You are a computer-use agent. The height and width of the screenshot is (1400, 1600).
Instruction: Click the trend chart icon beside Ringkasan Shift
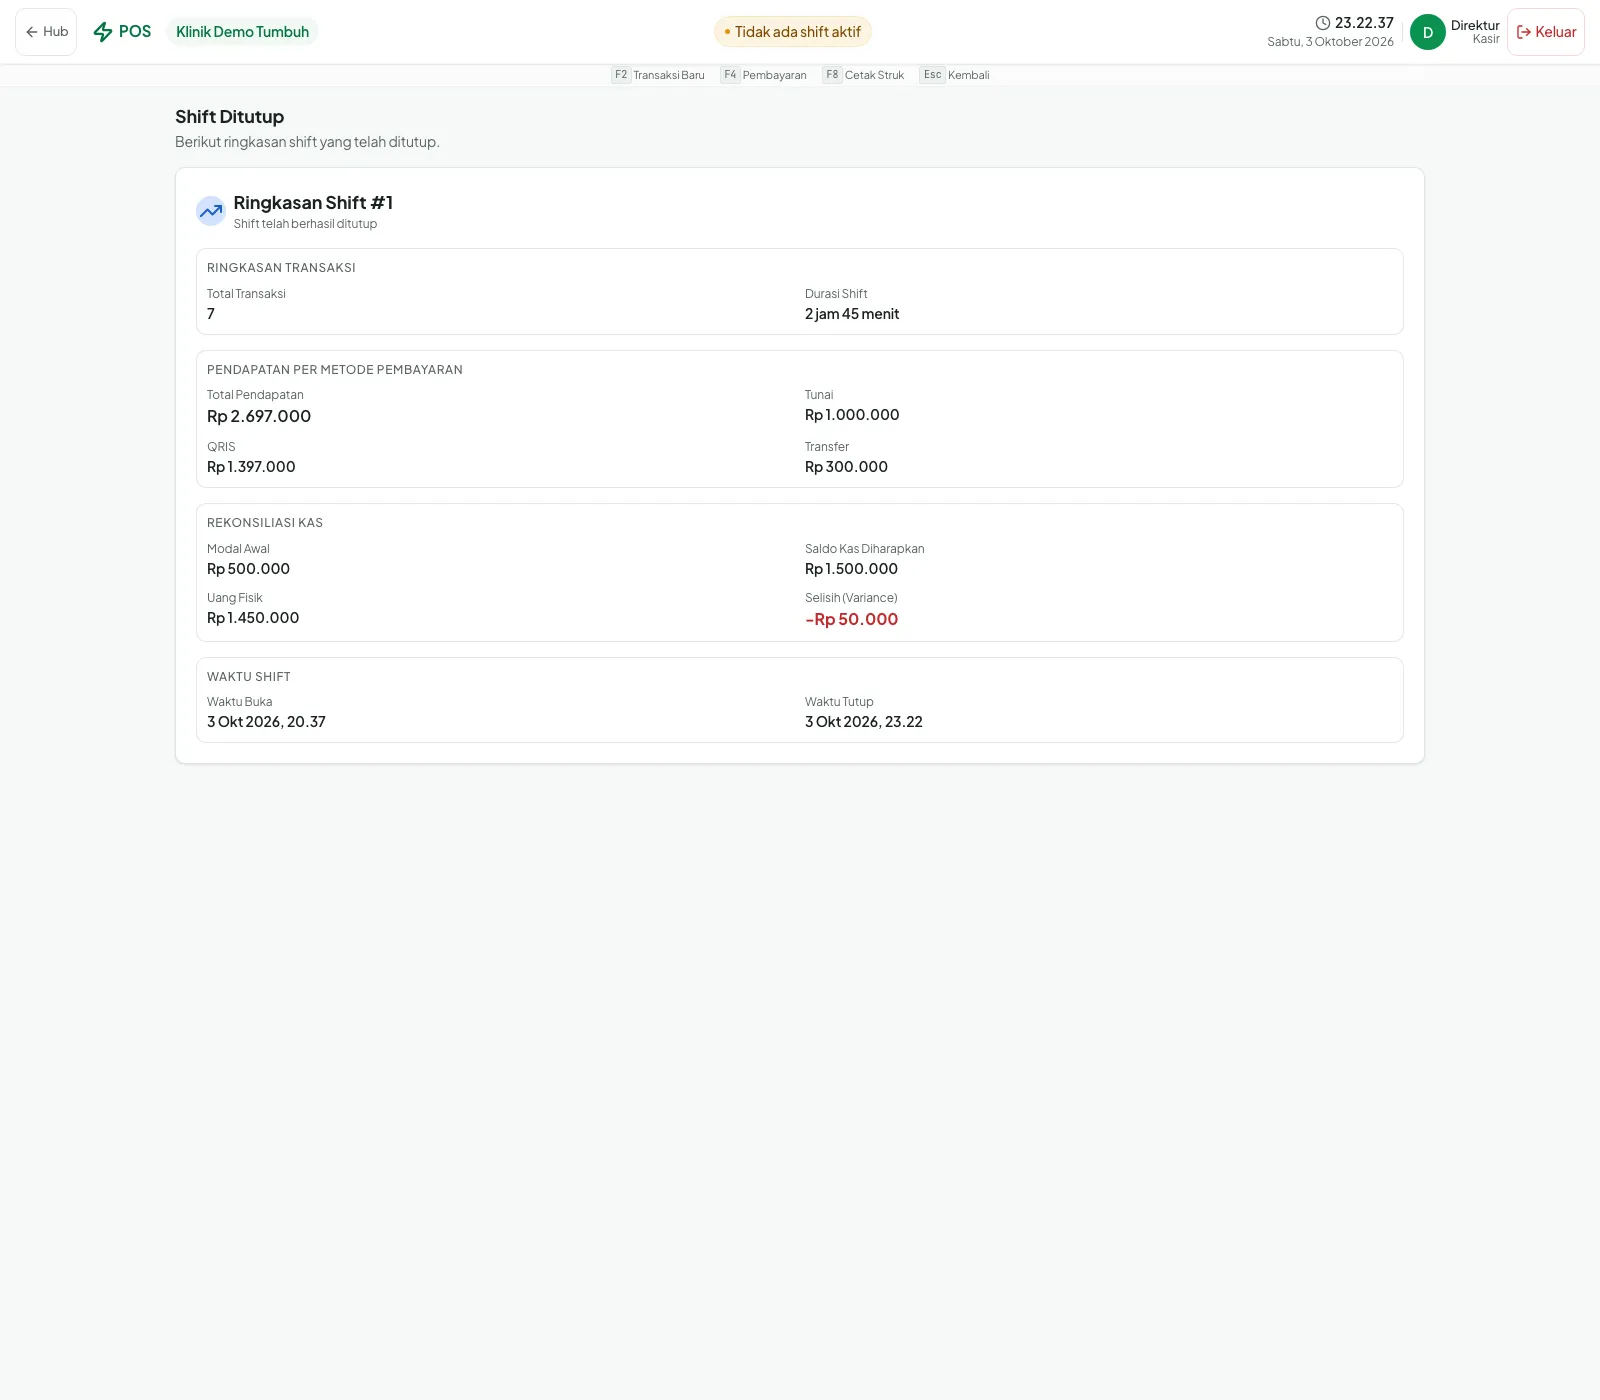point(211,211)
